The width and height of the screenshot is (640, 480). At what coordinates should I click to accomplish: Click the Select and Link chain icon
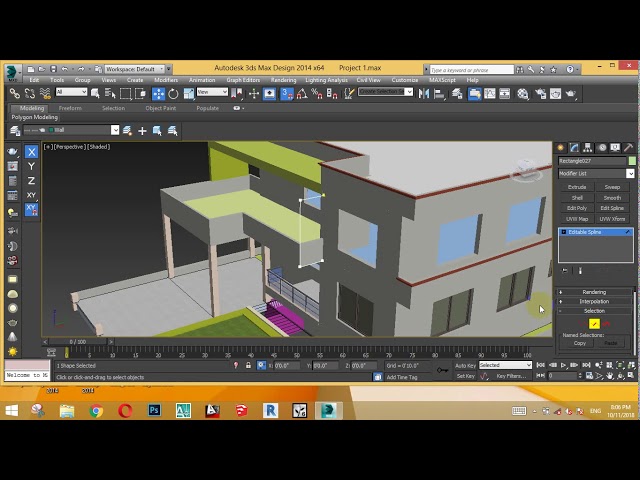15,94
